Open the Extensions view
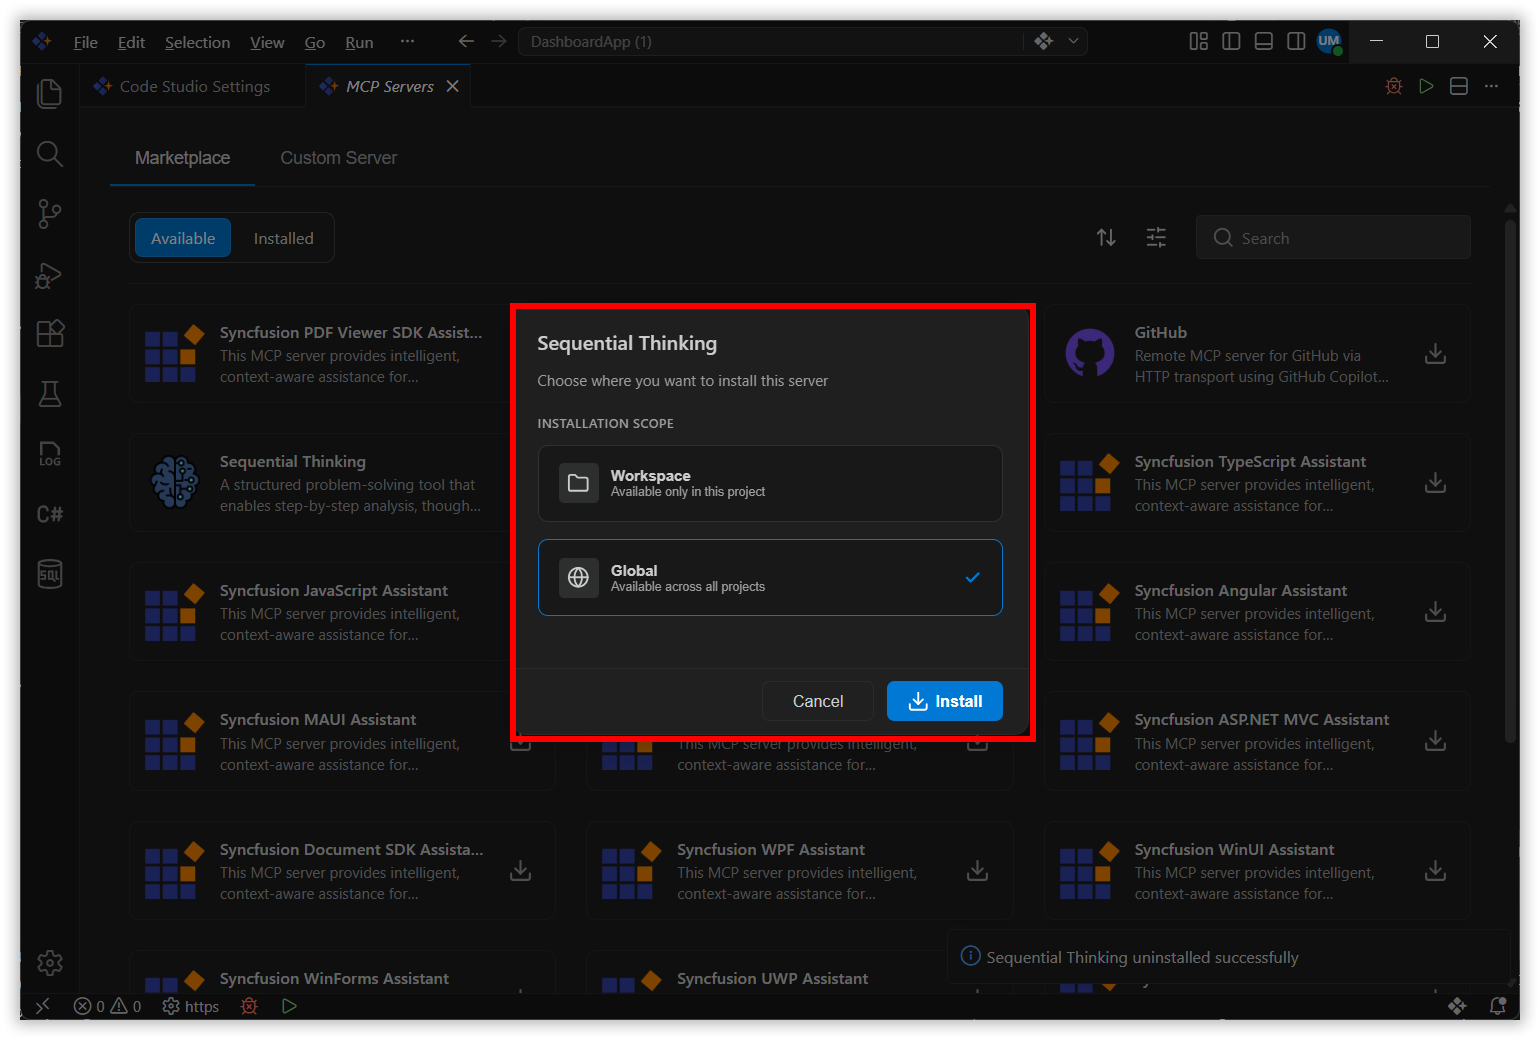The height and width of the screenshot is (1040, 1540). coord(49,333)
